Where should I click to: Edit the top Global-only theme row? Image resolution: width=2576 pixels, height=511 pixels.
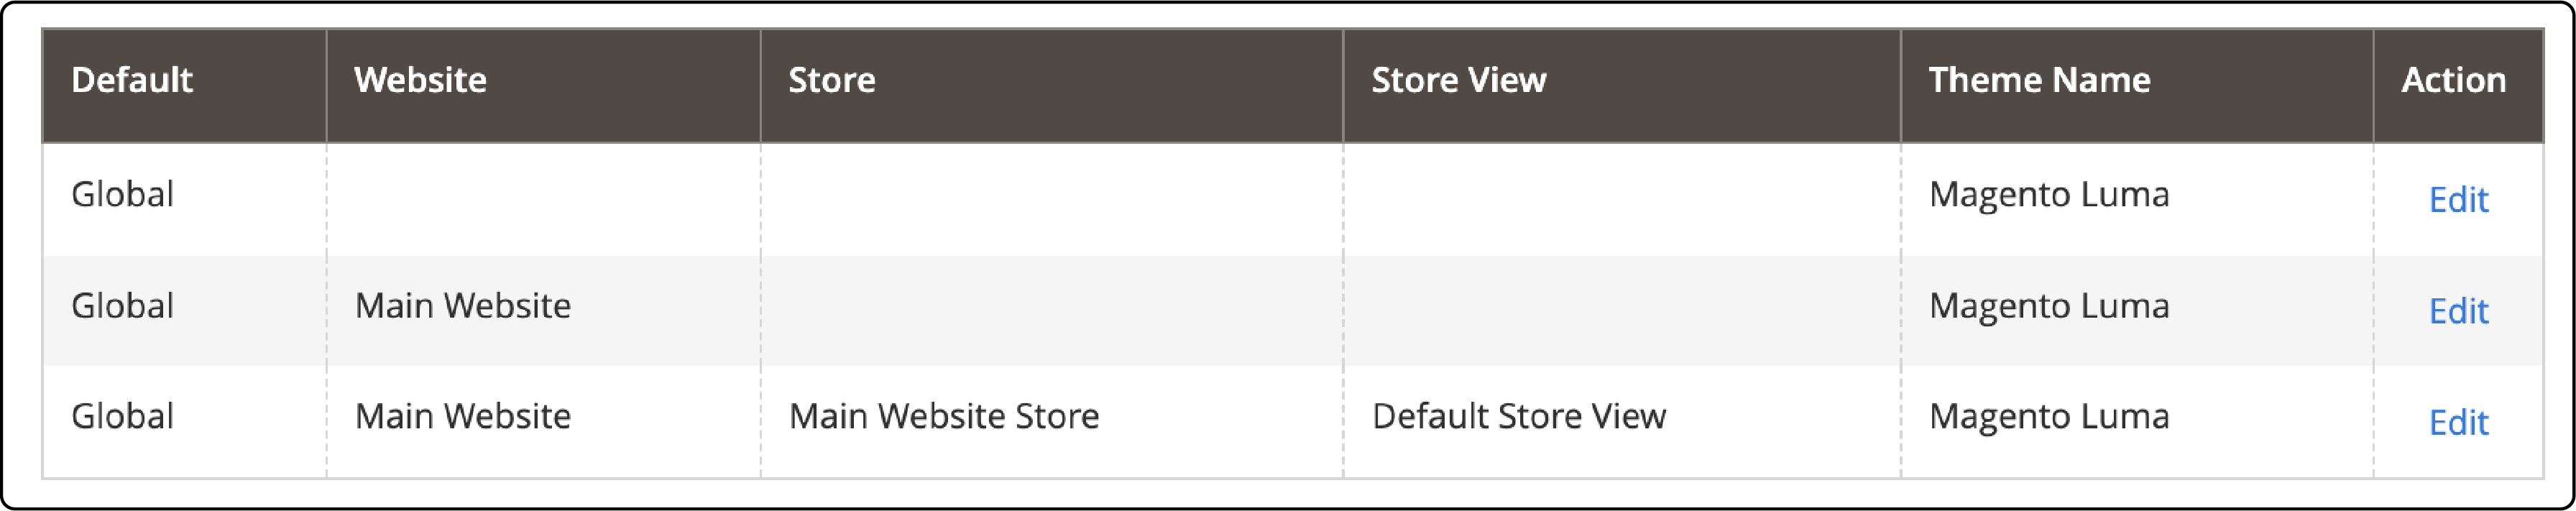coord(2458,200)
